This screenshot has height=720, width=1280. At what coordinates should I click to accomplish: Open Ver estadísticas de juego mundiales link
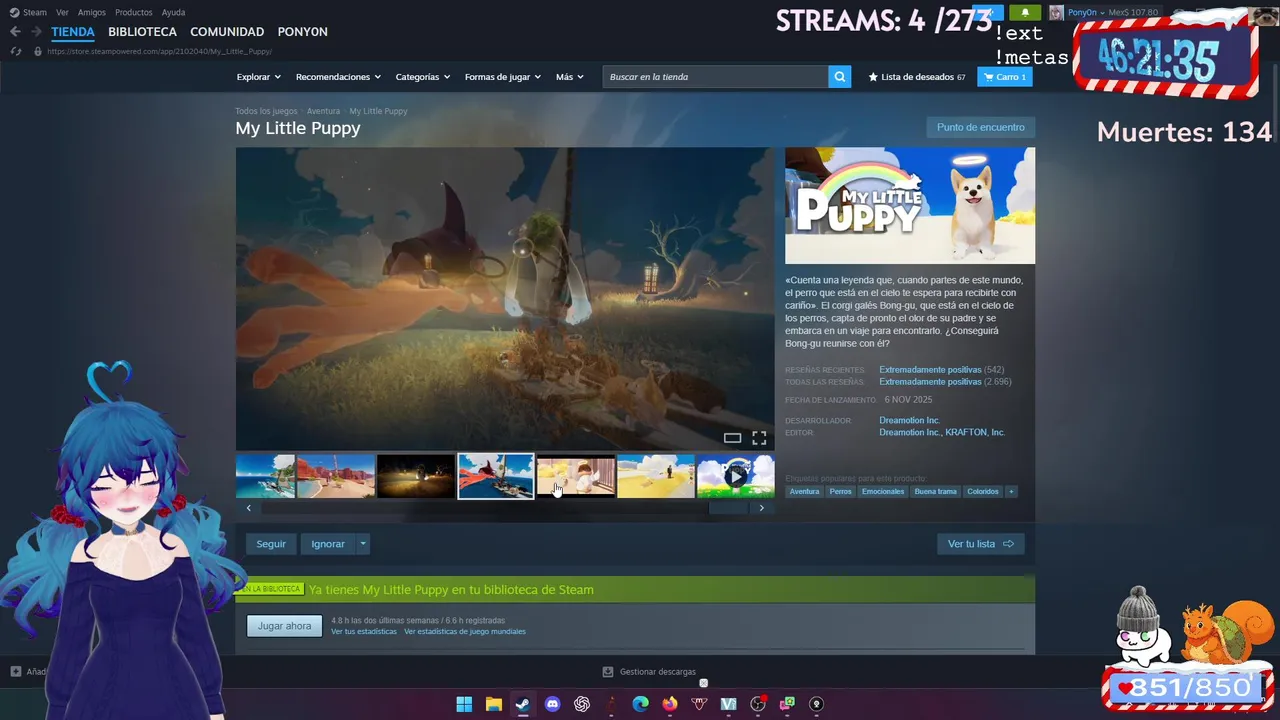pos(465,632)
